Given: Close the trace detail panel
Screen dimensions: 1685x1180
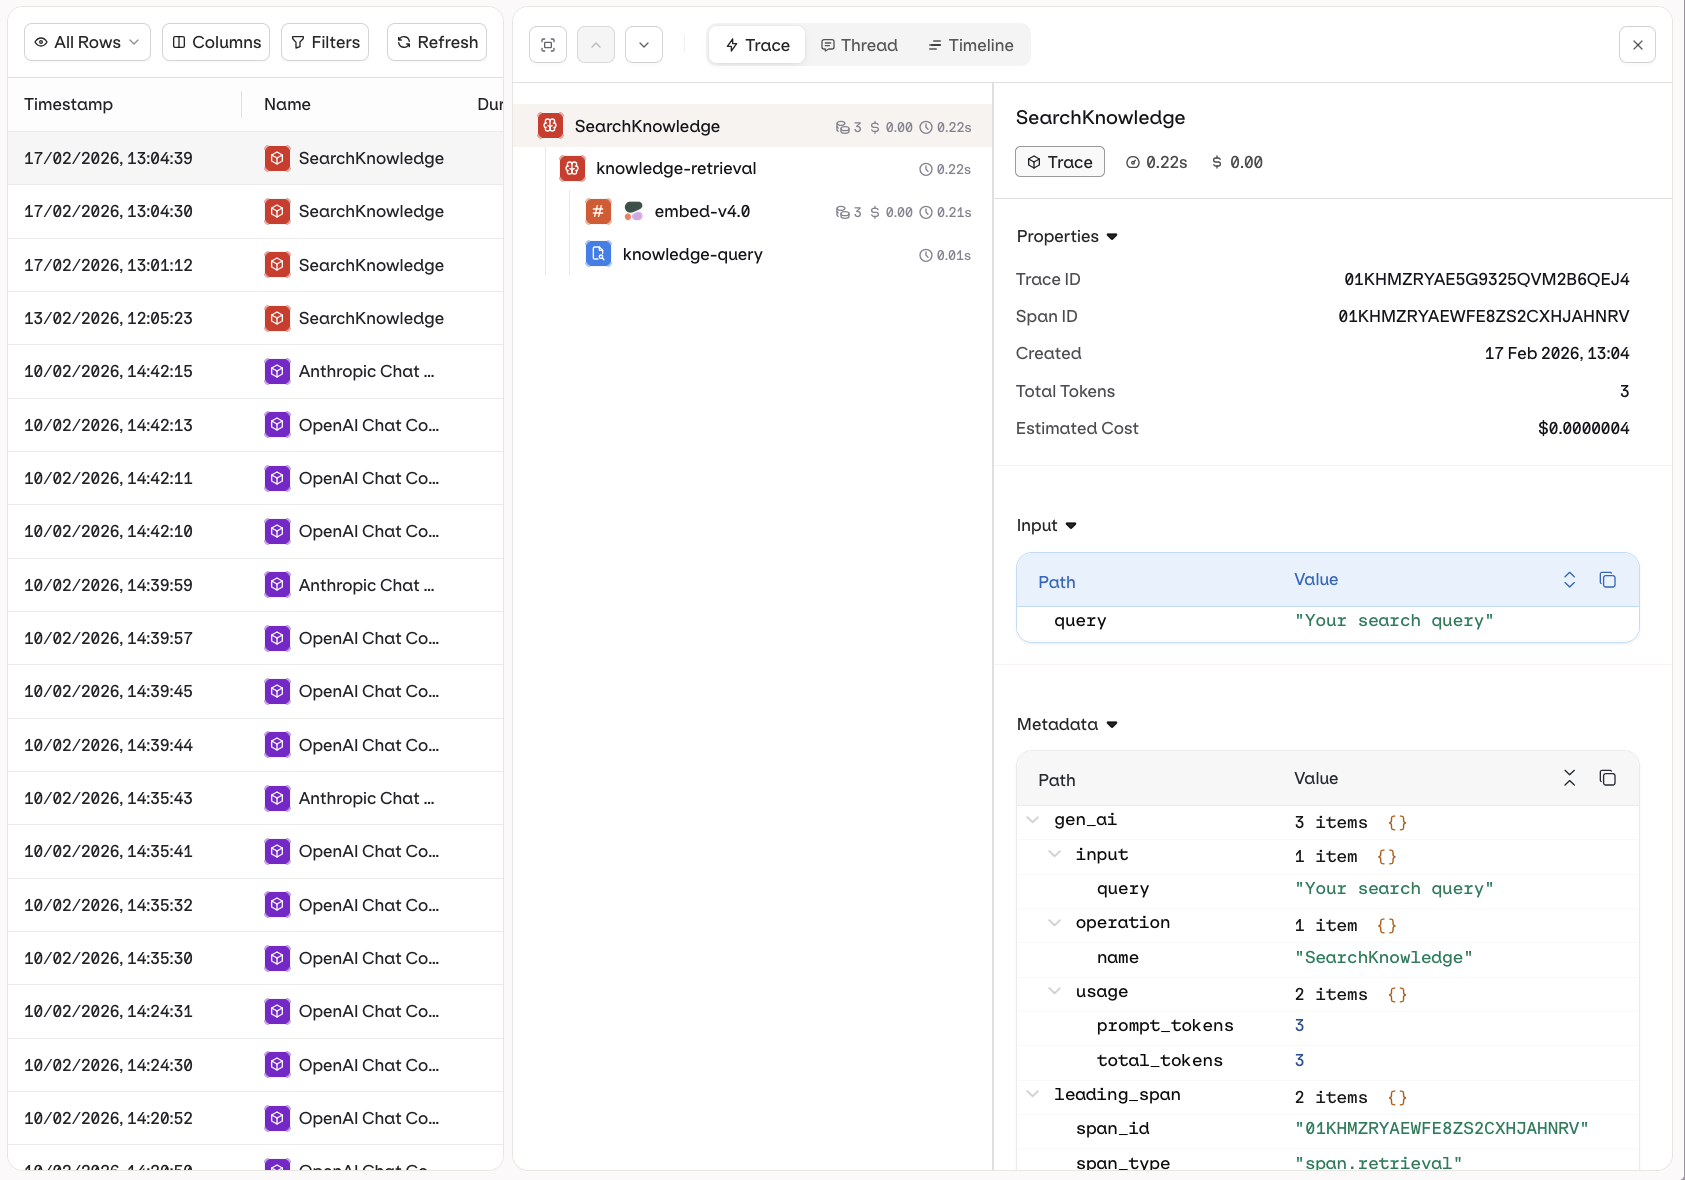Looking at the screenshot, I should click(x=1638, y=45).
